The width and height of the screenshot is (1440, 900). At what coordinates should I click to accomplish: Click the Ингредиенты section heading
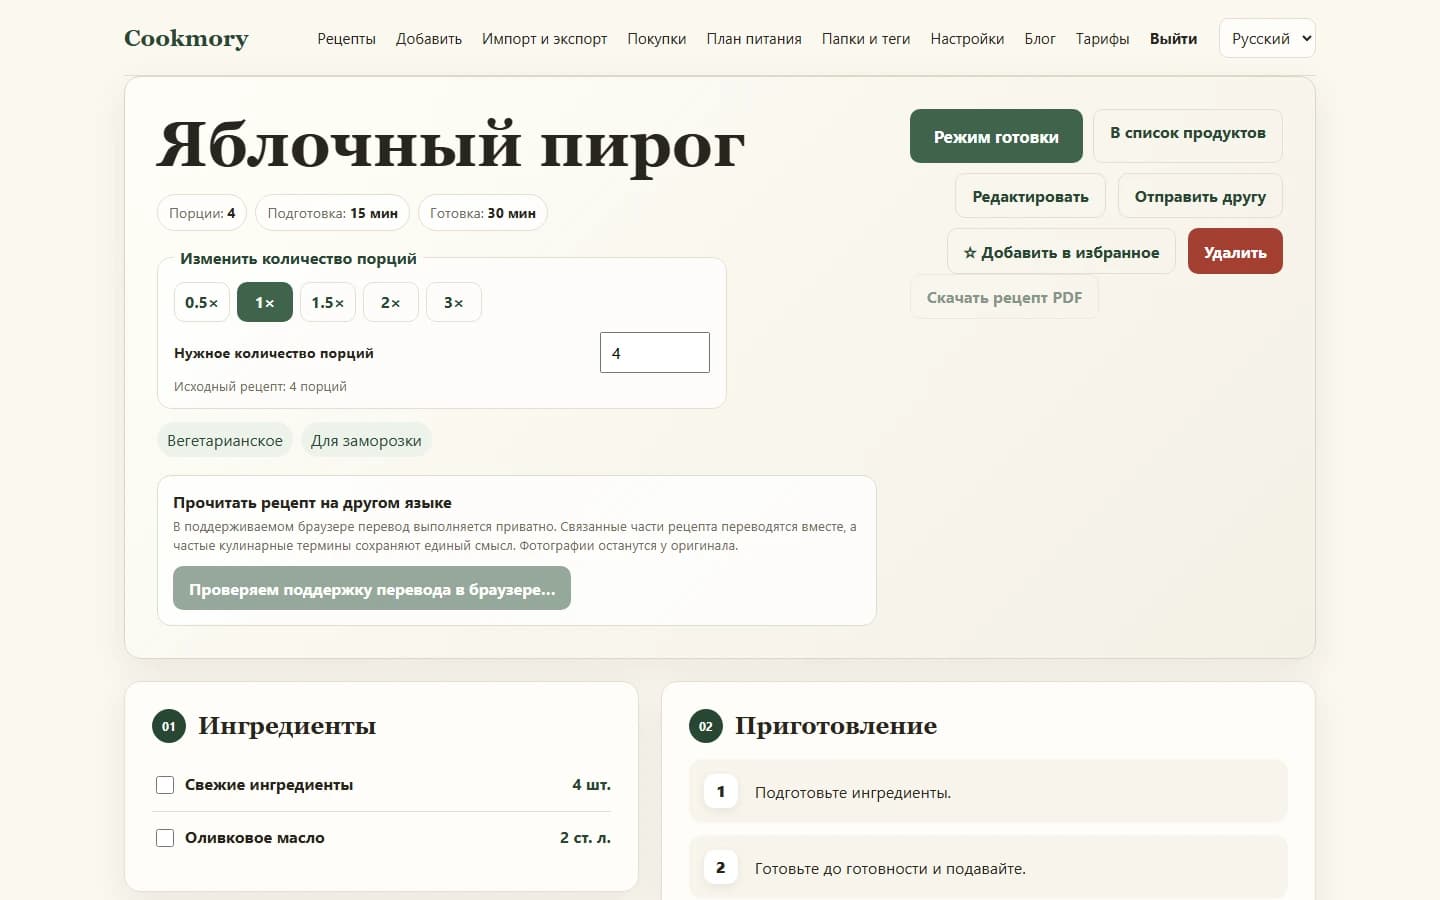(x=287, y=726)
